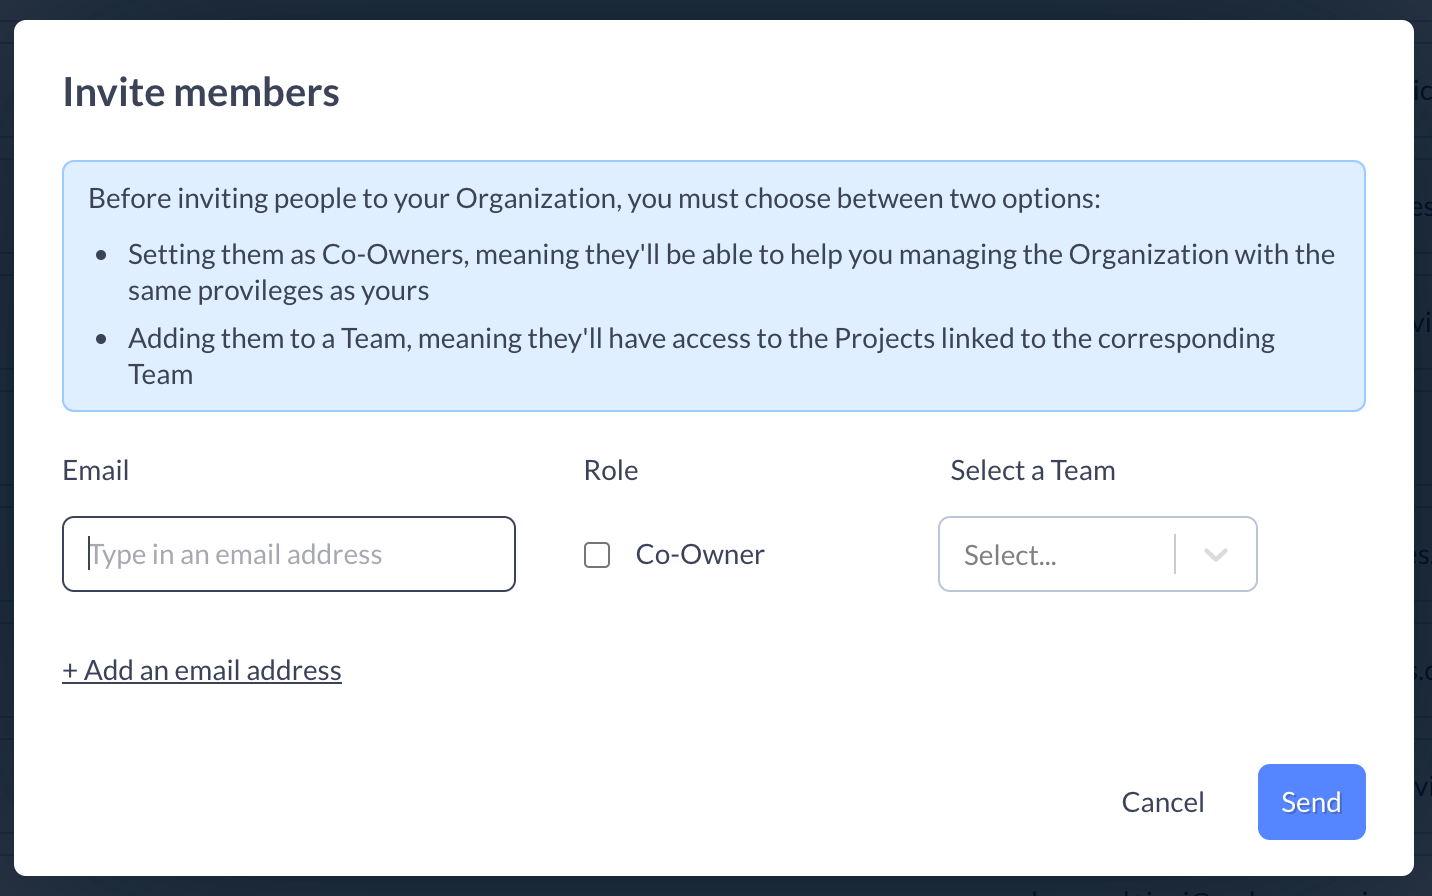Viewport: 1432px width, 896px height.
Task: Click "+ Add an email address" link
Action: click(x=202, y=671)
